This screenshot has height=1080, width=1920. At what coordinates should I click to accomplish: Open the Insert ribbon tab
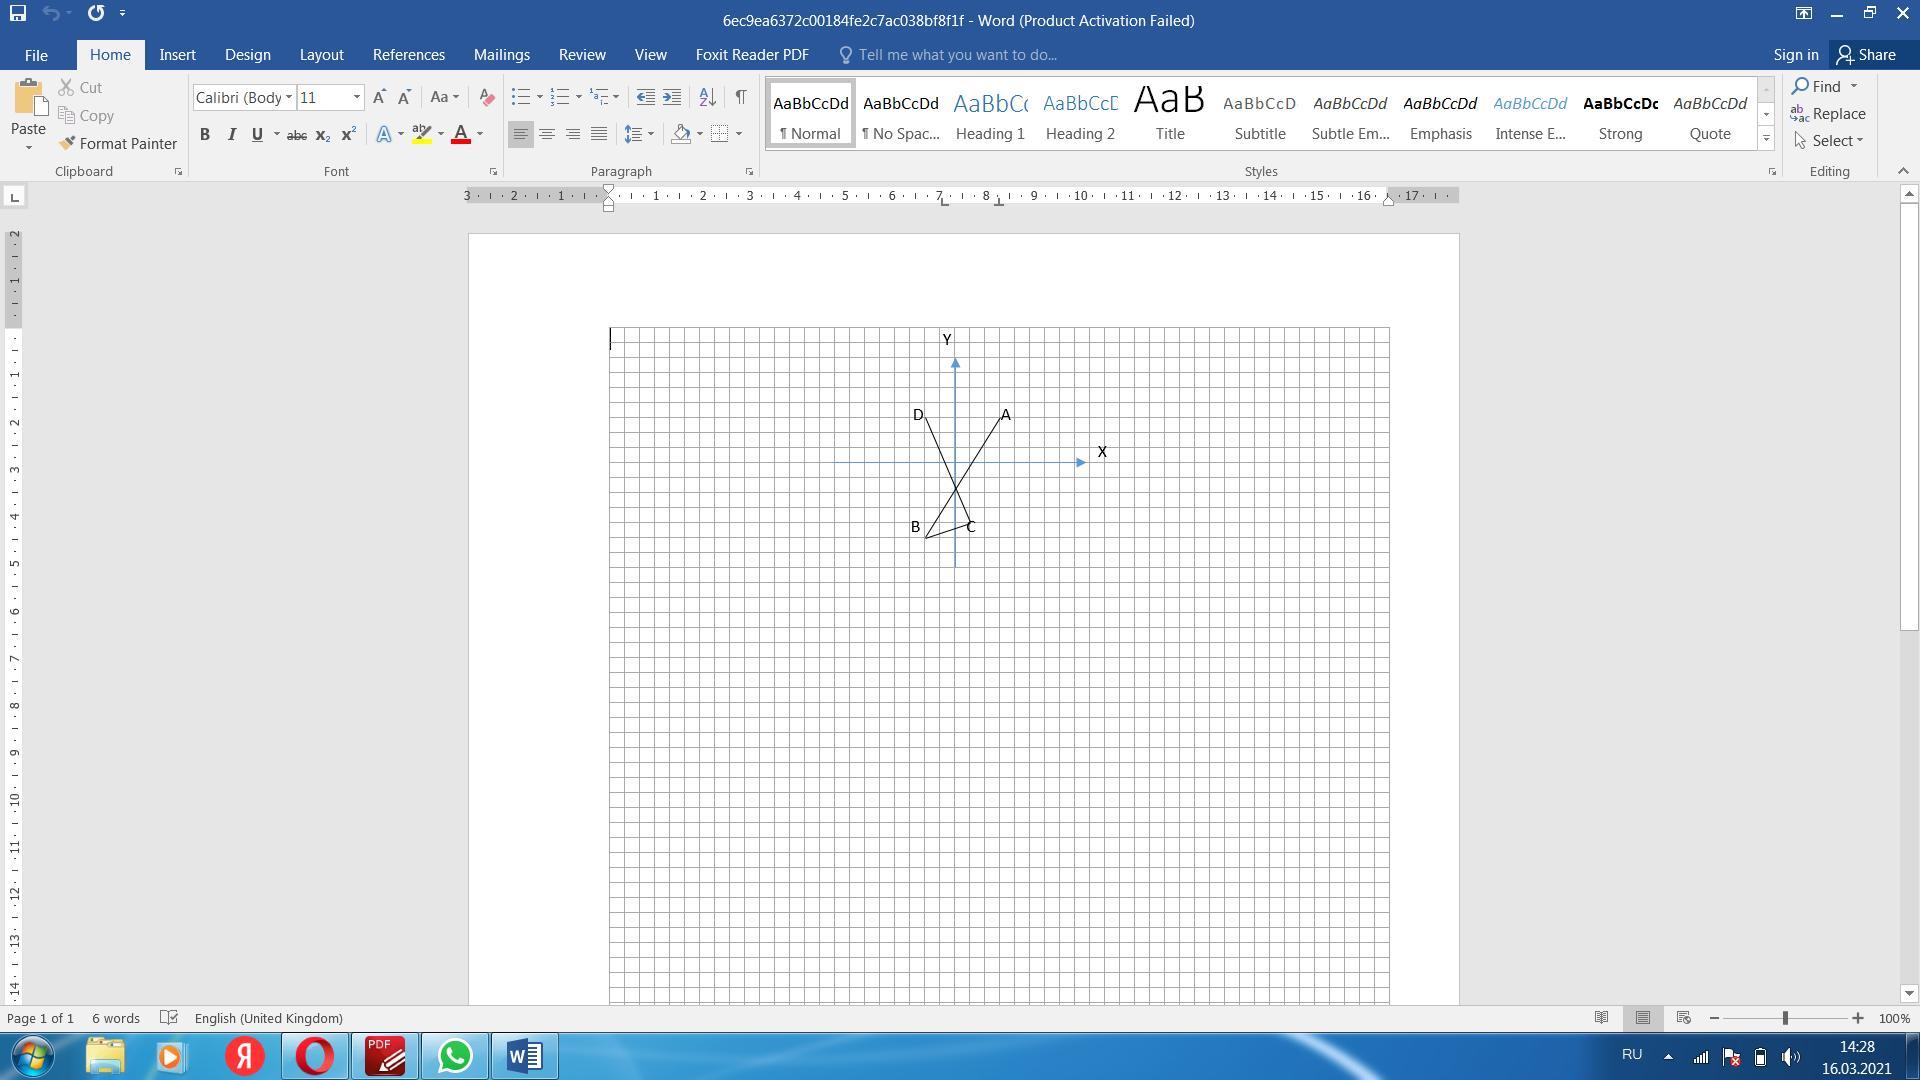[177, 55]
